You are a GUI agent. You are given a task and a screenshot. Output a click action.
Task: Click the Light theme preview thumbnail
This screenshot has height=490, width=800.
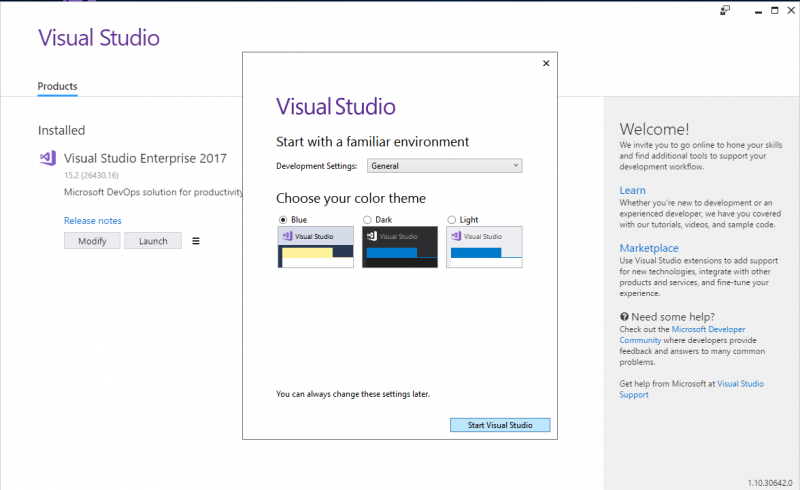tap(484, 247)
